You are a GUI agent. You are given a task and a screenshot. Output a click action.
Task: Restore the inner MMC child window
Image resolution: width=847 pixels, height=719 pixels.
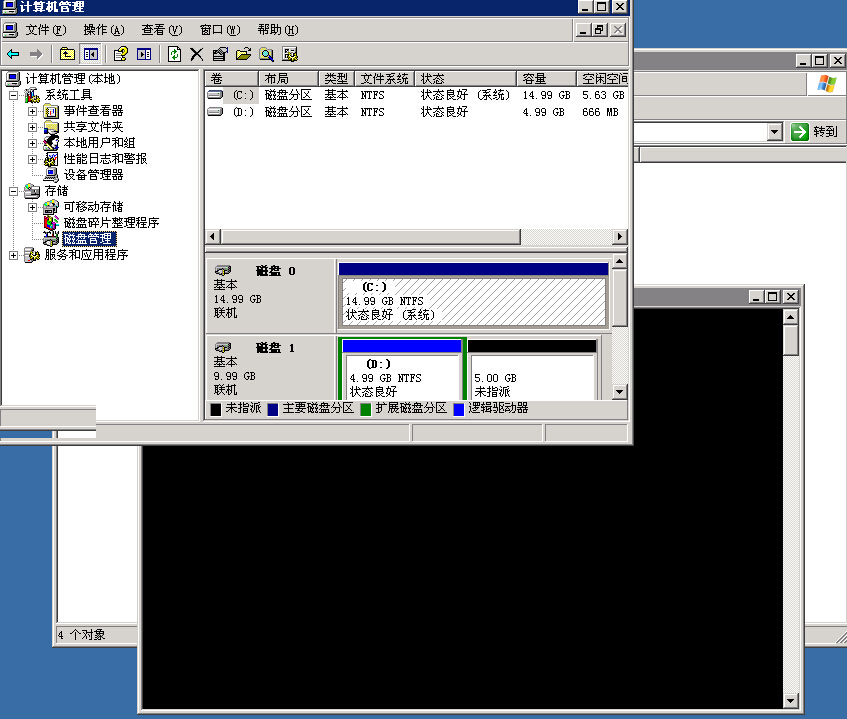[600, 30]
